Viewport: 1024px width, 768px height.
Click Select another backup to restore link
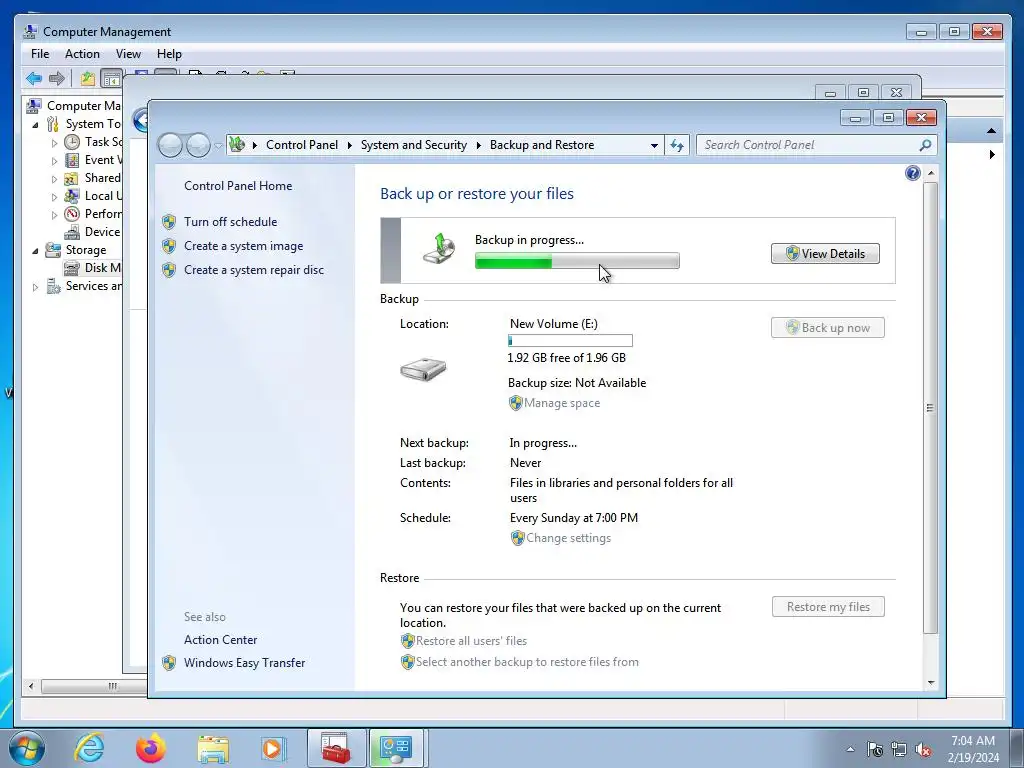click(x=528, y=662)
